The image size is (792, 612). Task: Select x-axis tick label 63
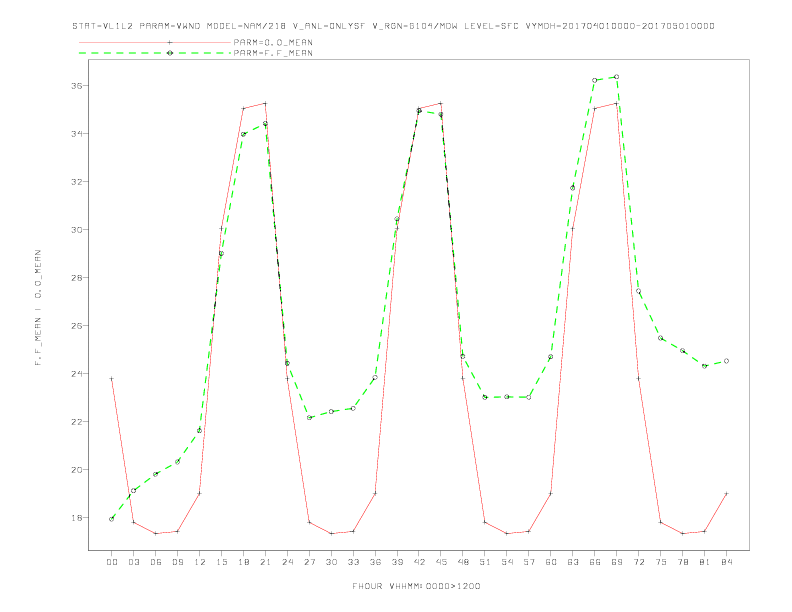pos(573,562)
